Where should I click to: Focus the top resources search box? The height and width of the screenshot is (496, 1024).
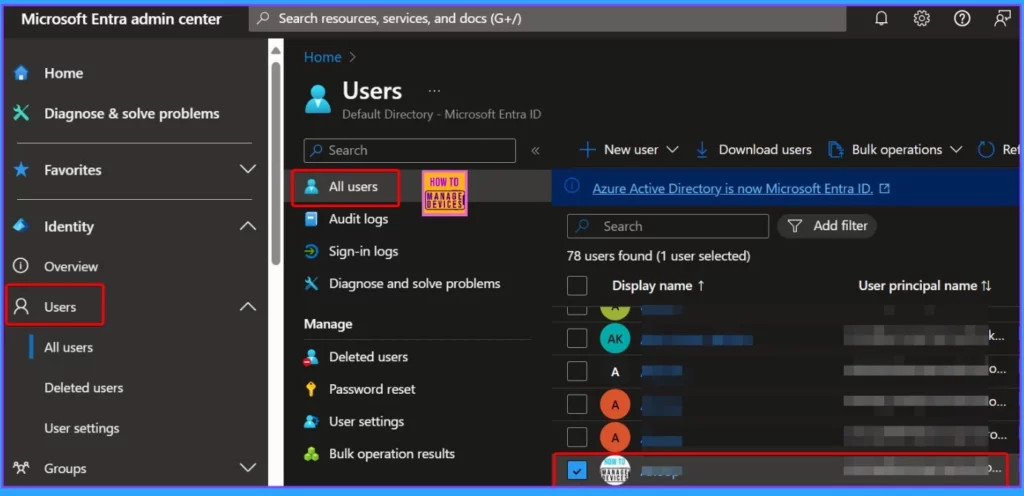click(x=547, y=19)
